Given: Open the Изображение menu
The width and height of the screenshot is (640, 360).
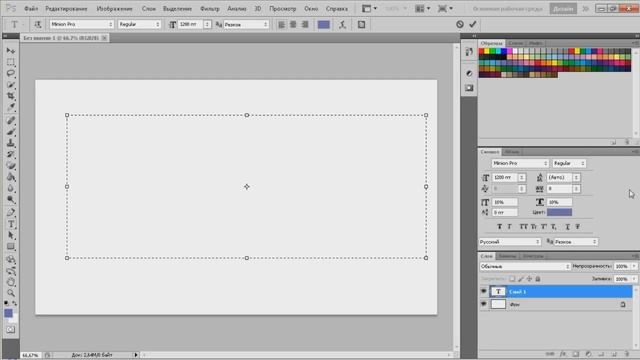Looking at the screenshot, I should tap(114, 9).
